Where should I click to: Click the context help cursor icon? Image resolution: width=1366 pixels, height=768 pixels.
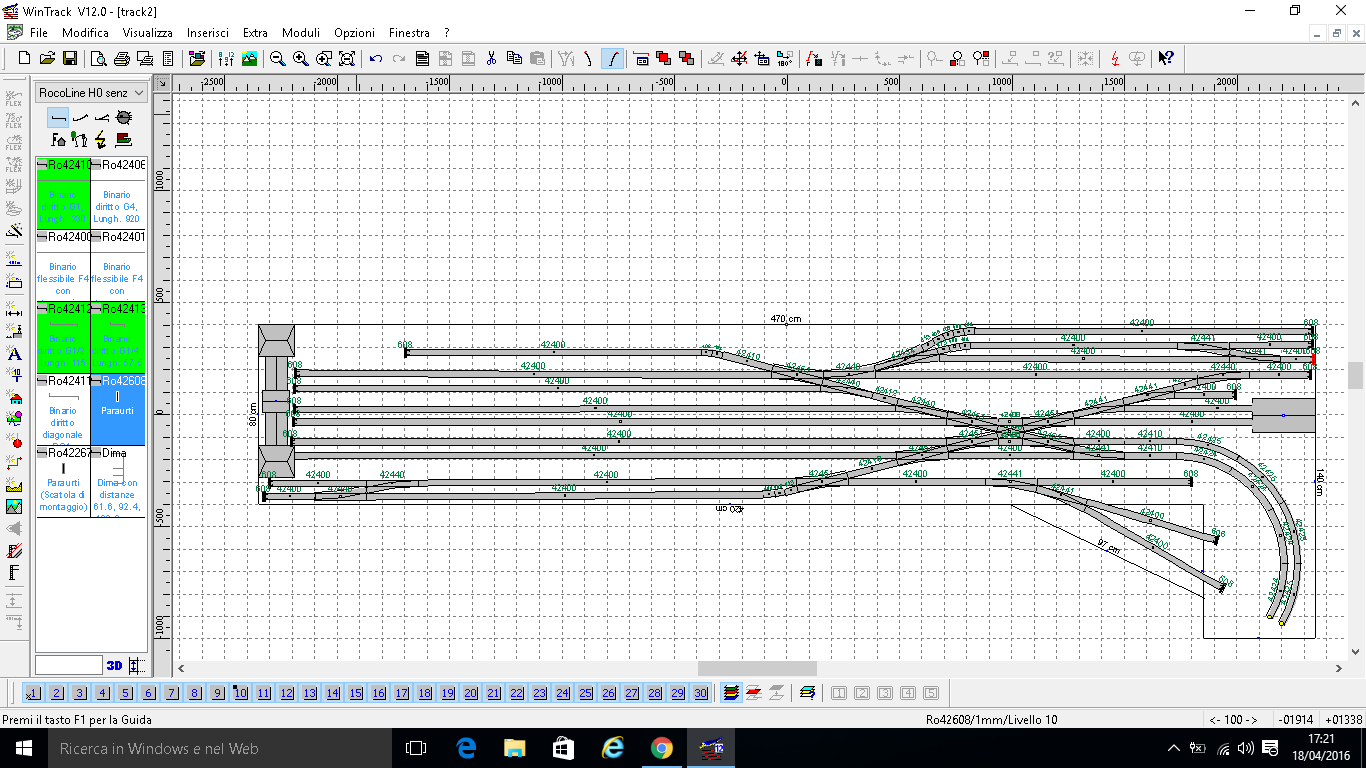(1165, 59)
